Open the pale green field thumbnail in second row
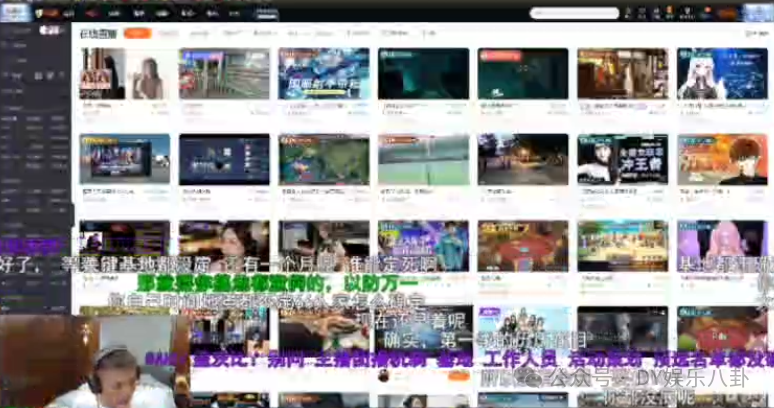The image size is (774, 408). (x=424, y=159)
